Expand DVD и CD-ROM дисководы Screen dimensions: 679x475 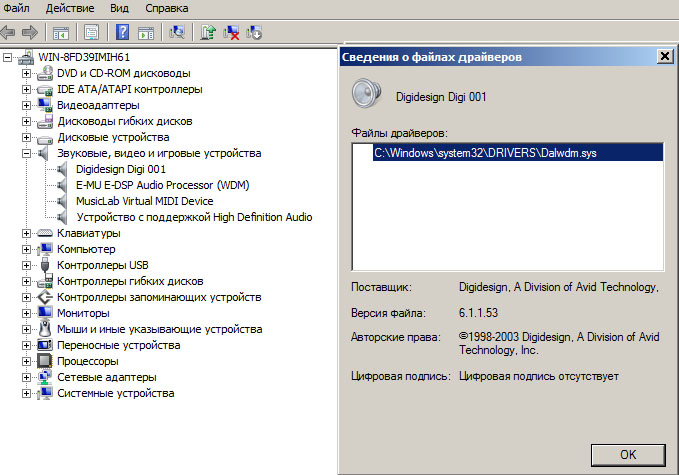click(26, 73)
